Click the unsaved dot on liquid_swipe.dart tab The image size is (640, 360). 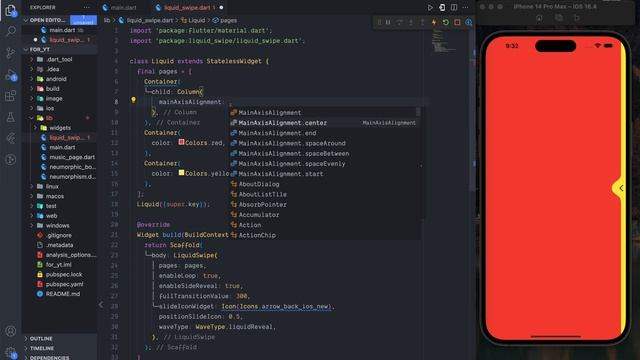pyautogui.click(x=221, y=8)
